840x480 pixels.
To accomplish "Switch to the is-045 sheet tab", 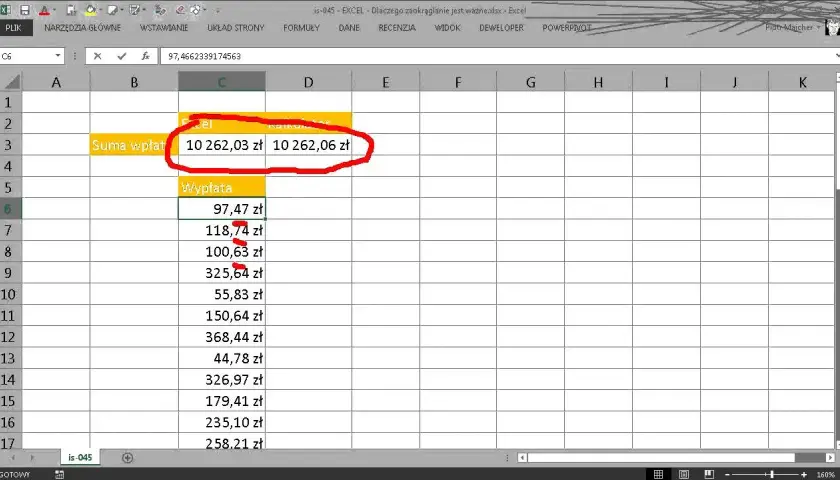I will [x=80, y=458].
